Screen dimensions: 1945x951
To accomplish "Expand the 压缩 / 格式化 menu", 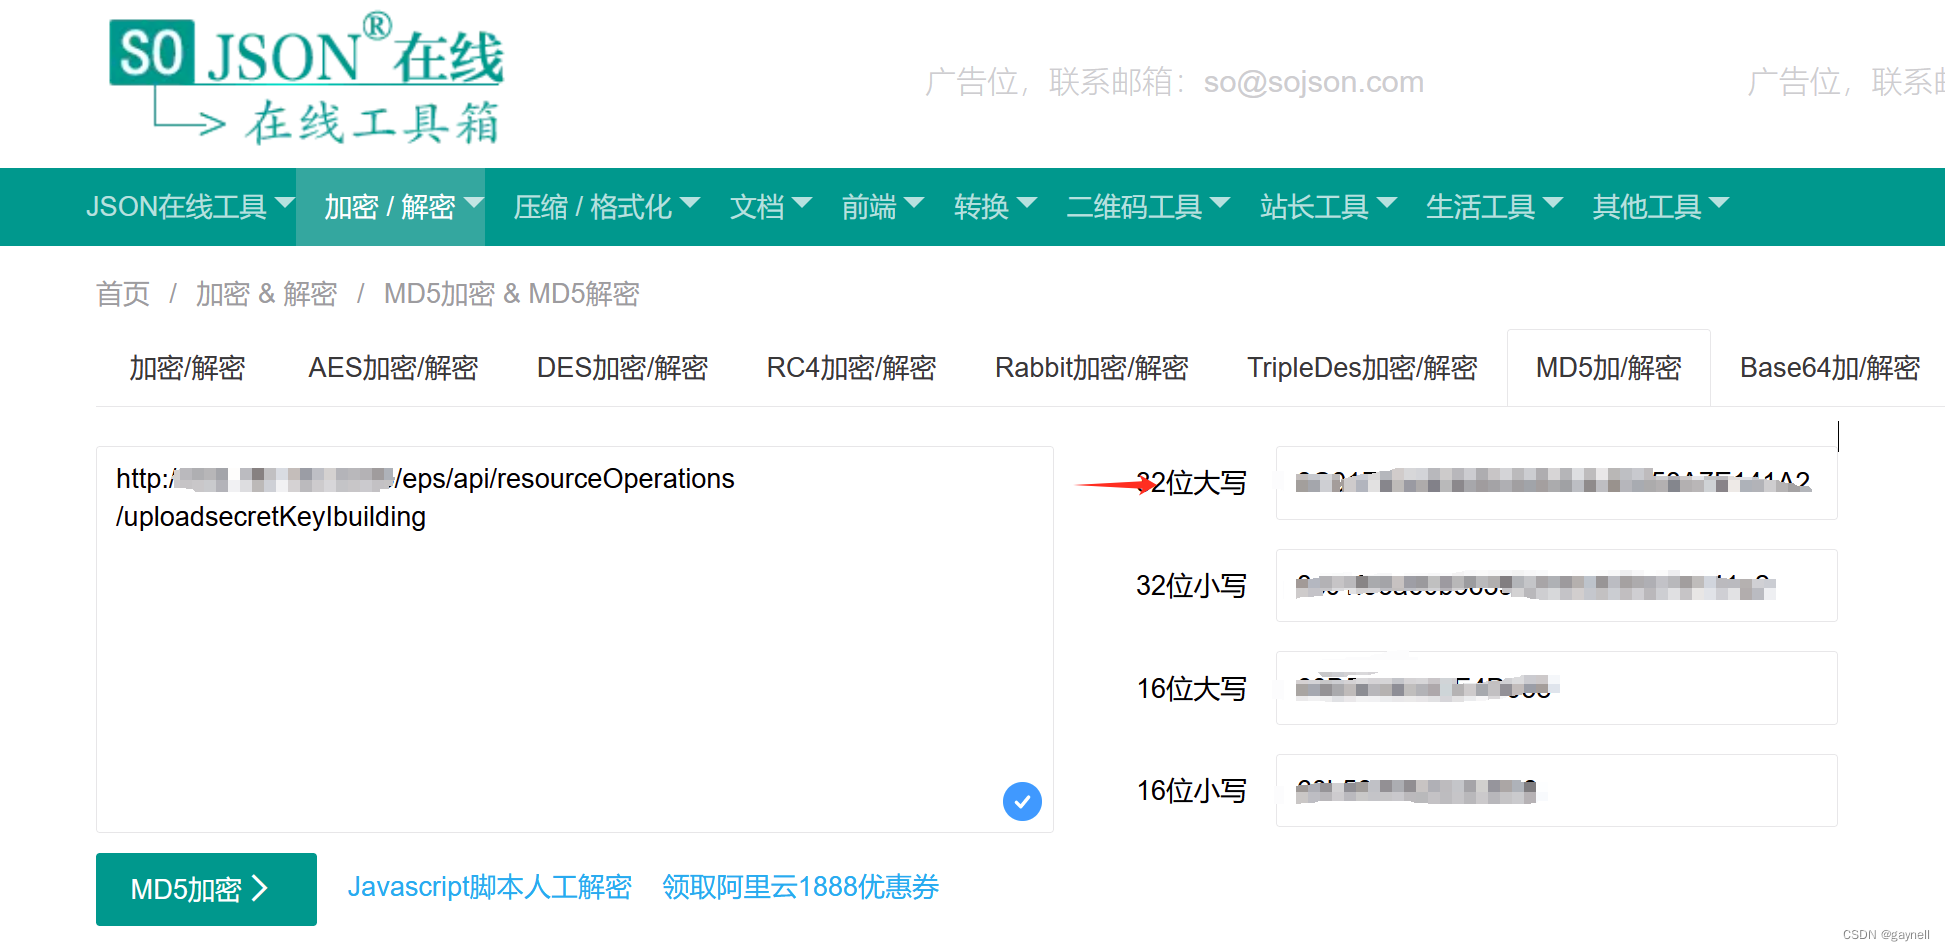I will point(606,207).
